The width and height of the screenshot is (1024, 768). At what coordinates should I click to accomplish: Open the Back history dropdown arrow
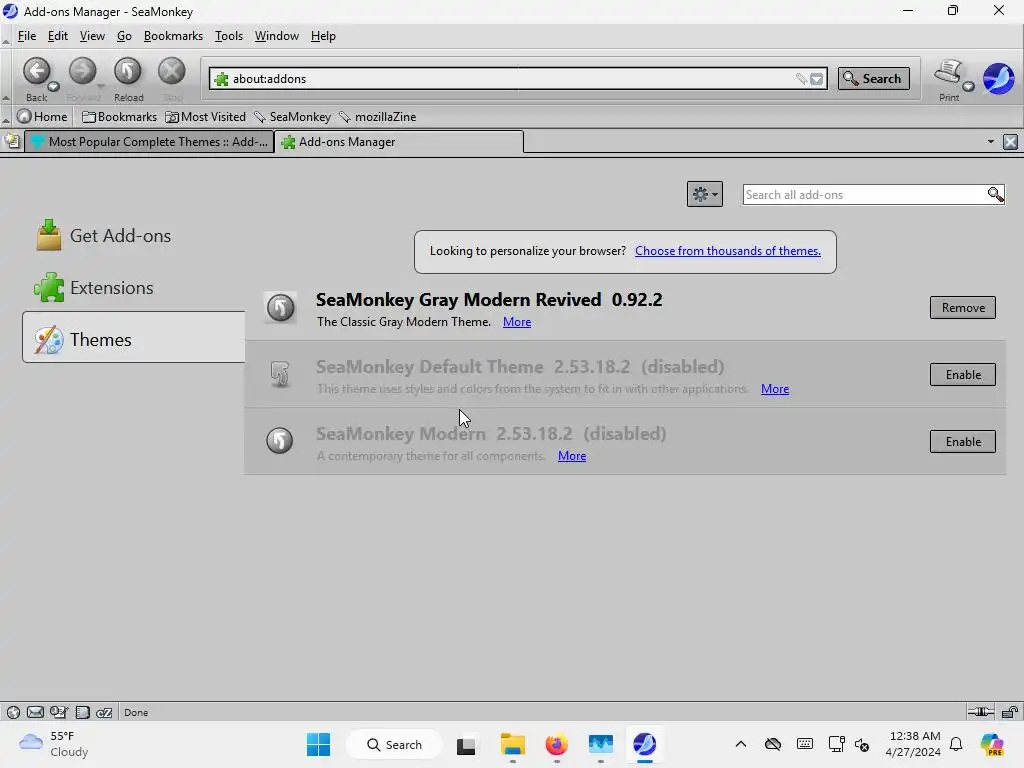54,86
